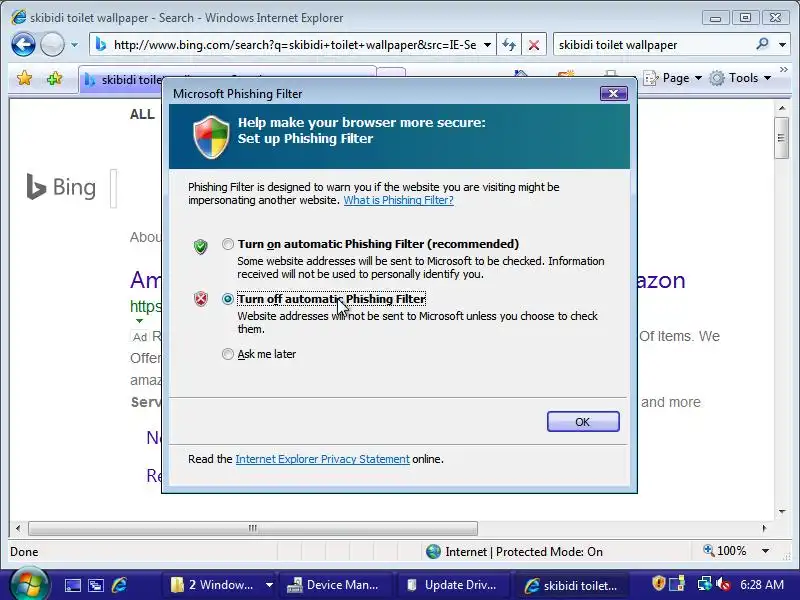The width and height of the screenshot is (800, 600).
Task: Click OK in the Phishing Filter dialog
Action: 583,422
